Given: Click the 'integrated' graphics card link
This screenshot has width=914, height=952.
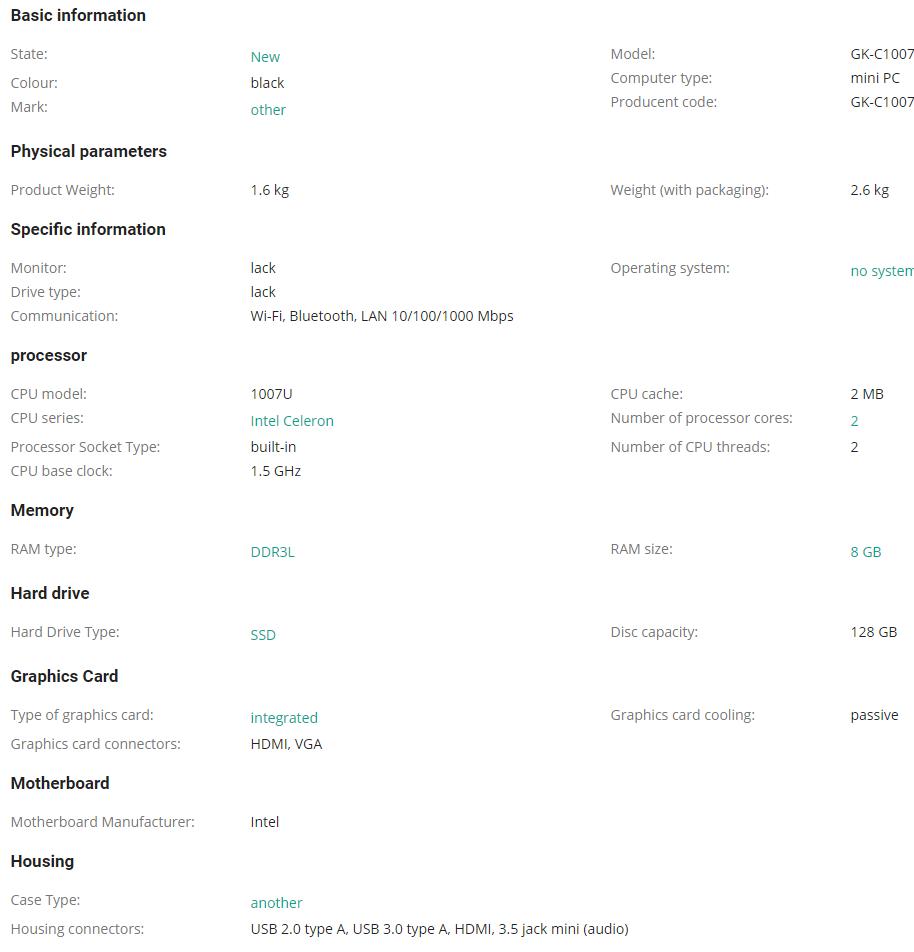Looking at the screenshot, I should point(284,718).
